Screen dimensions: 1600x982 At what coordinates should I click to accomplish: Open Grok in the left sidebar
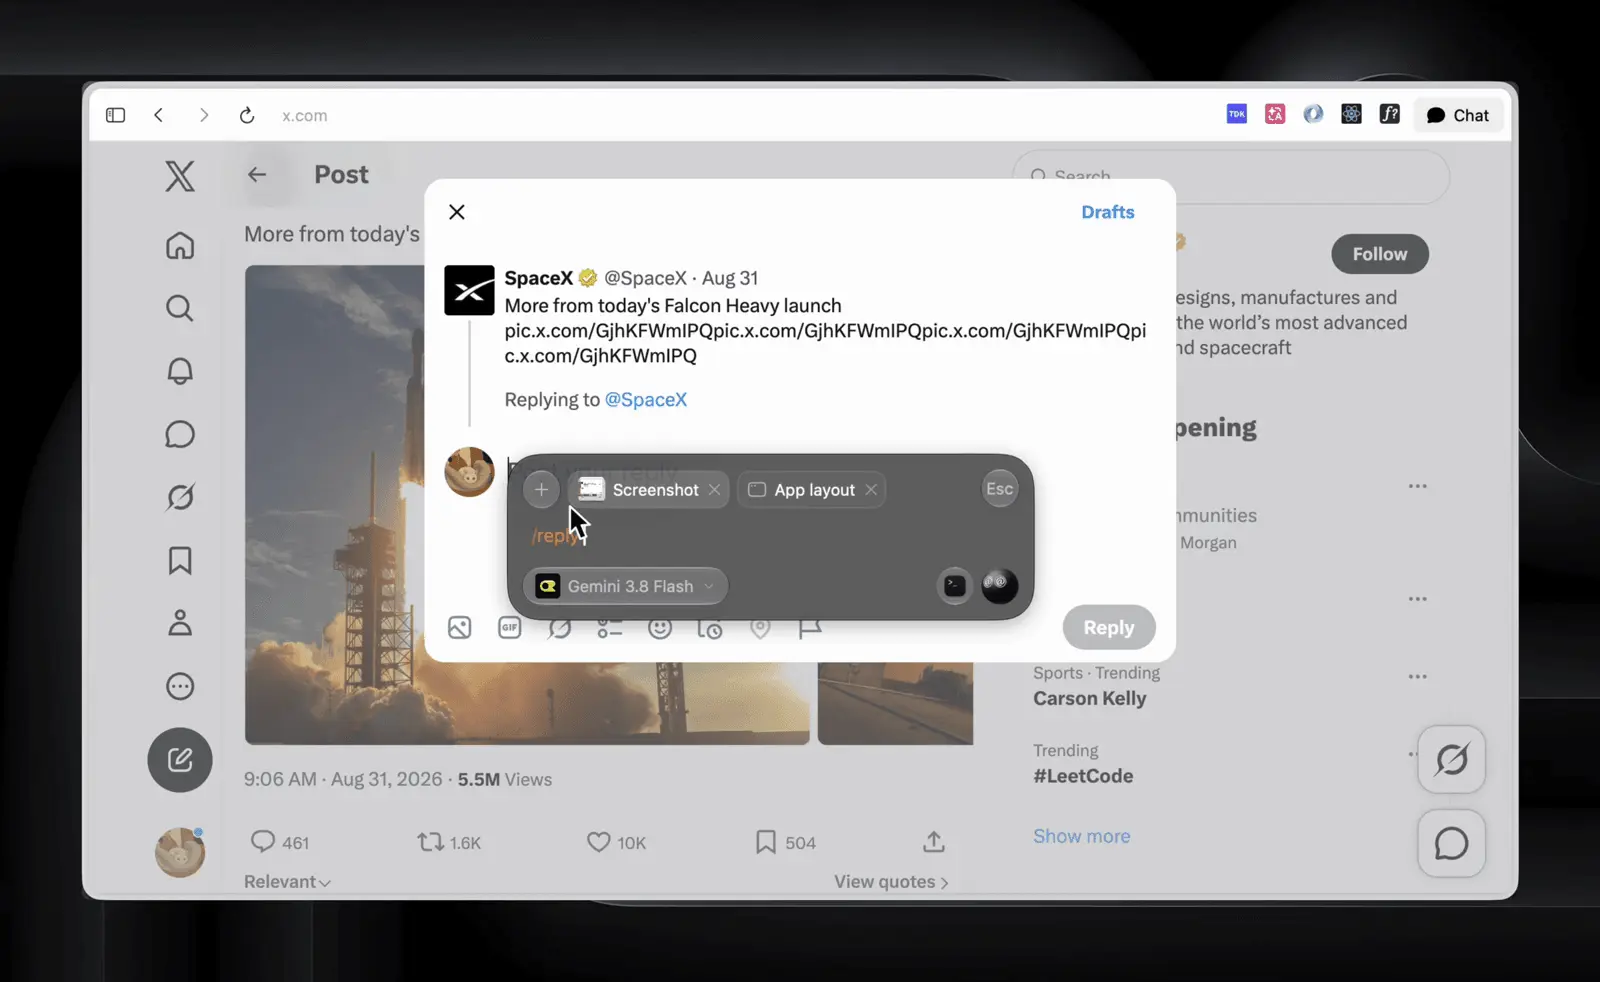180,497
